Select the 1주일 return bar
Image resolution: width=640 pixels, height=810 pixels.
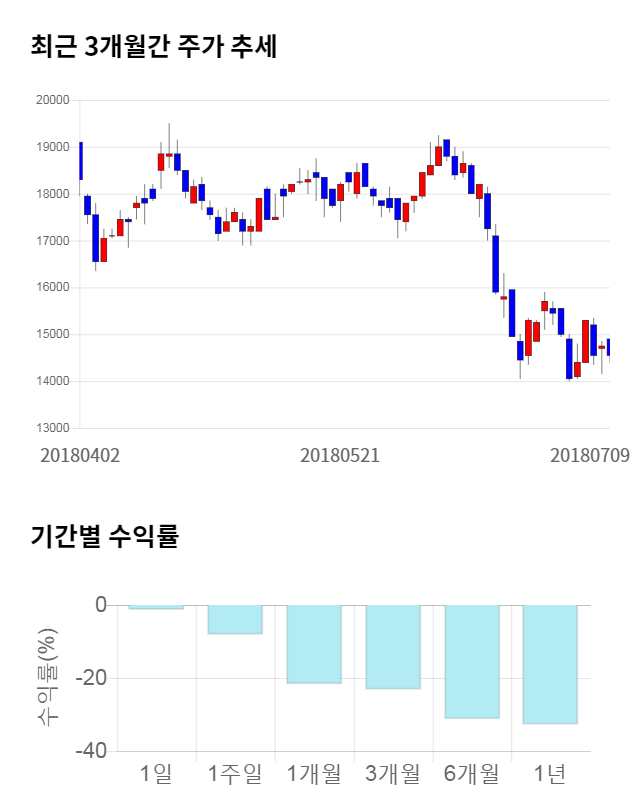click(235, 619)
